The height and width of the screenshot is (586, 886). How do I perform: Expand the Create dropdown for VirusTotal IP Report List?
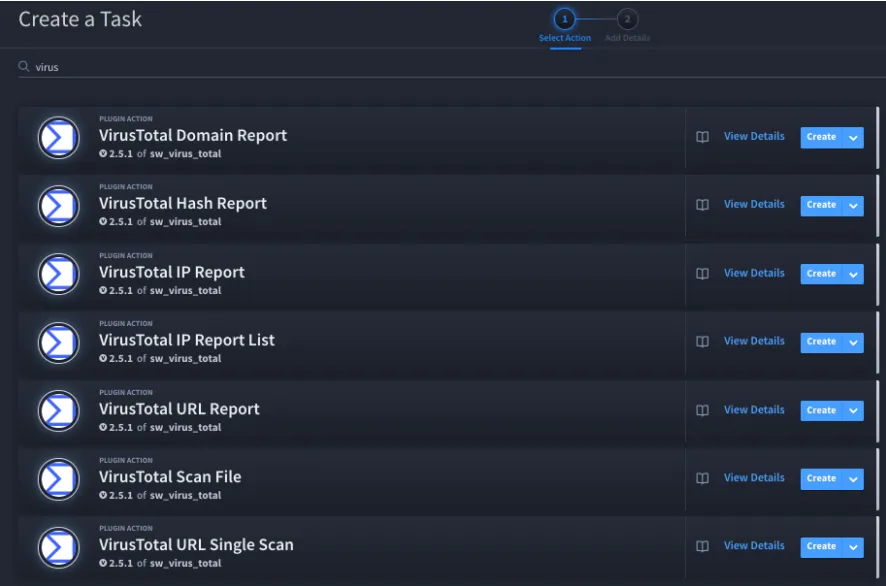tap(853, 342)
